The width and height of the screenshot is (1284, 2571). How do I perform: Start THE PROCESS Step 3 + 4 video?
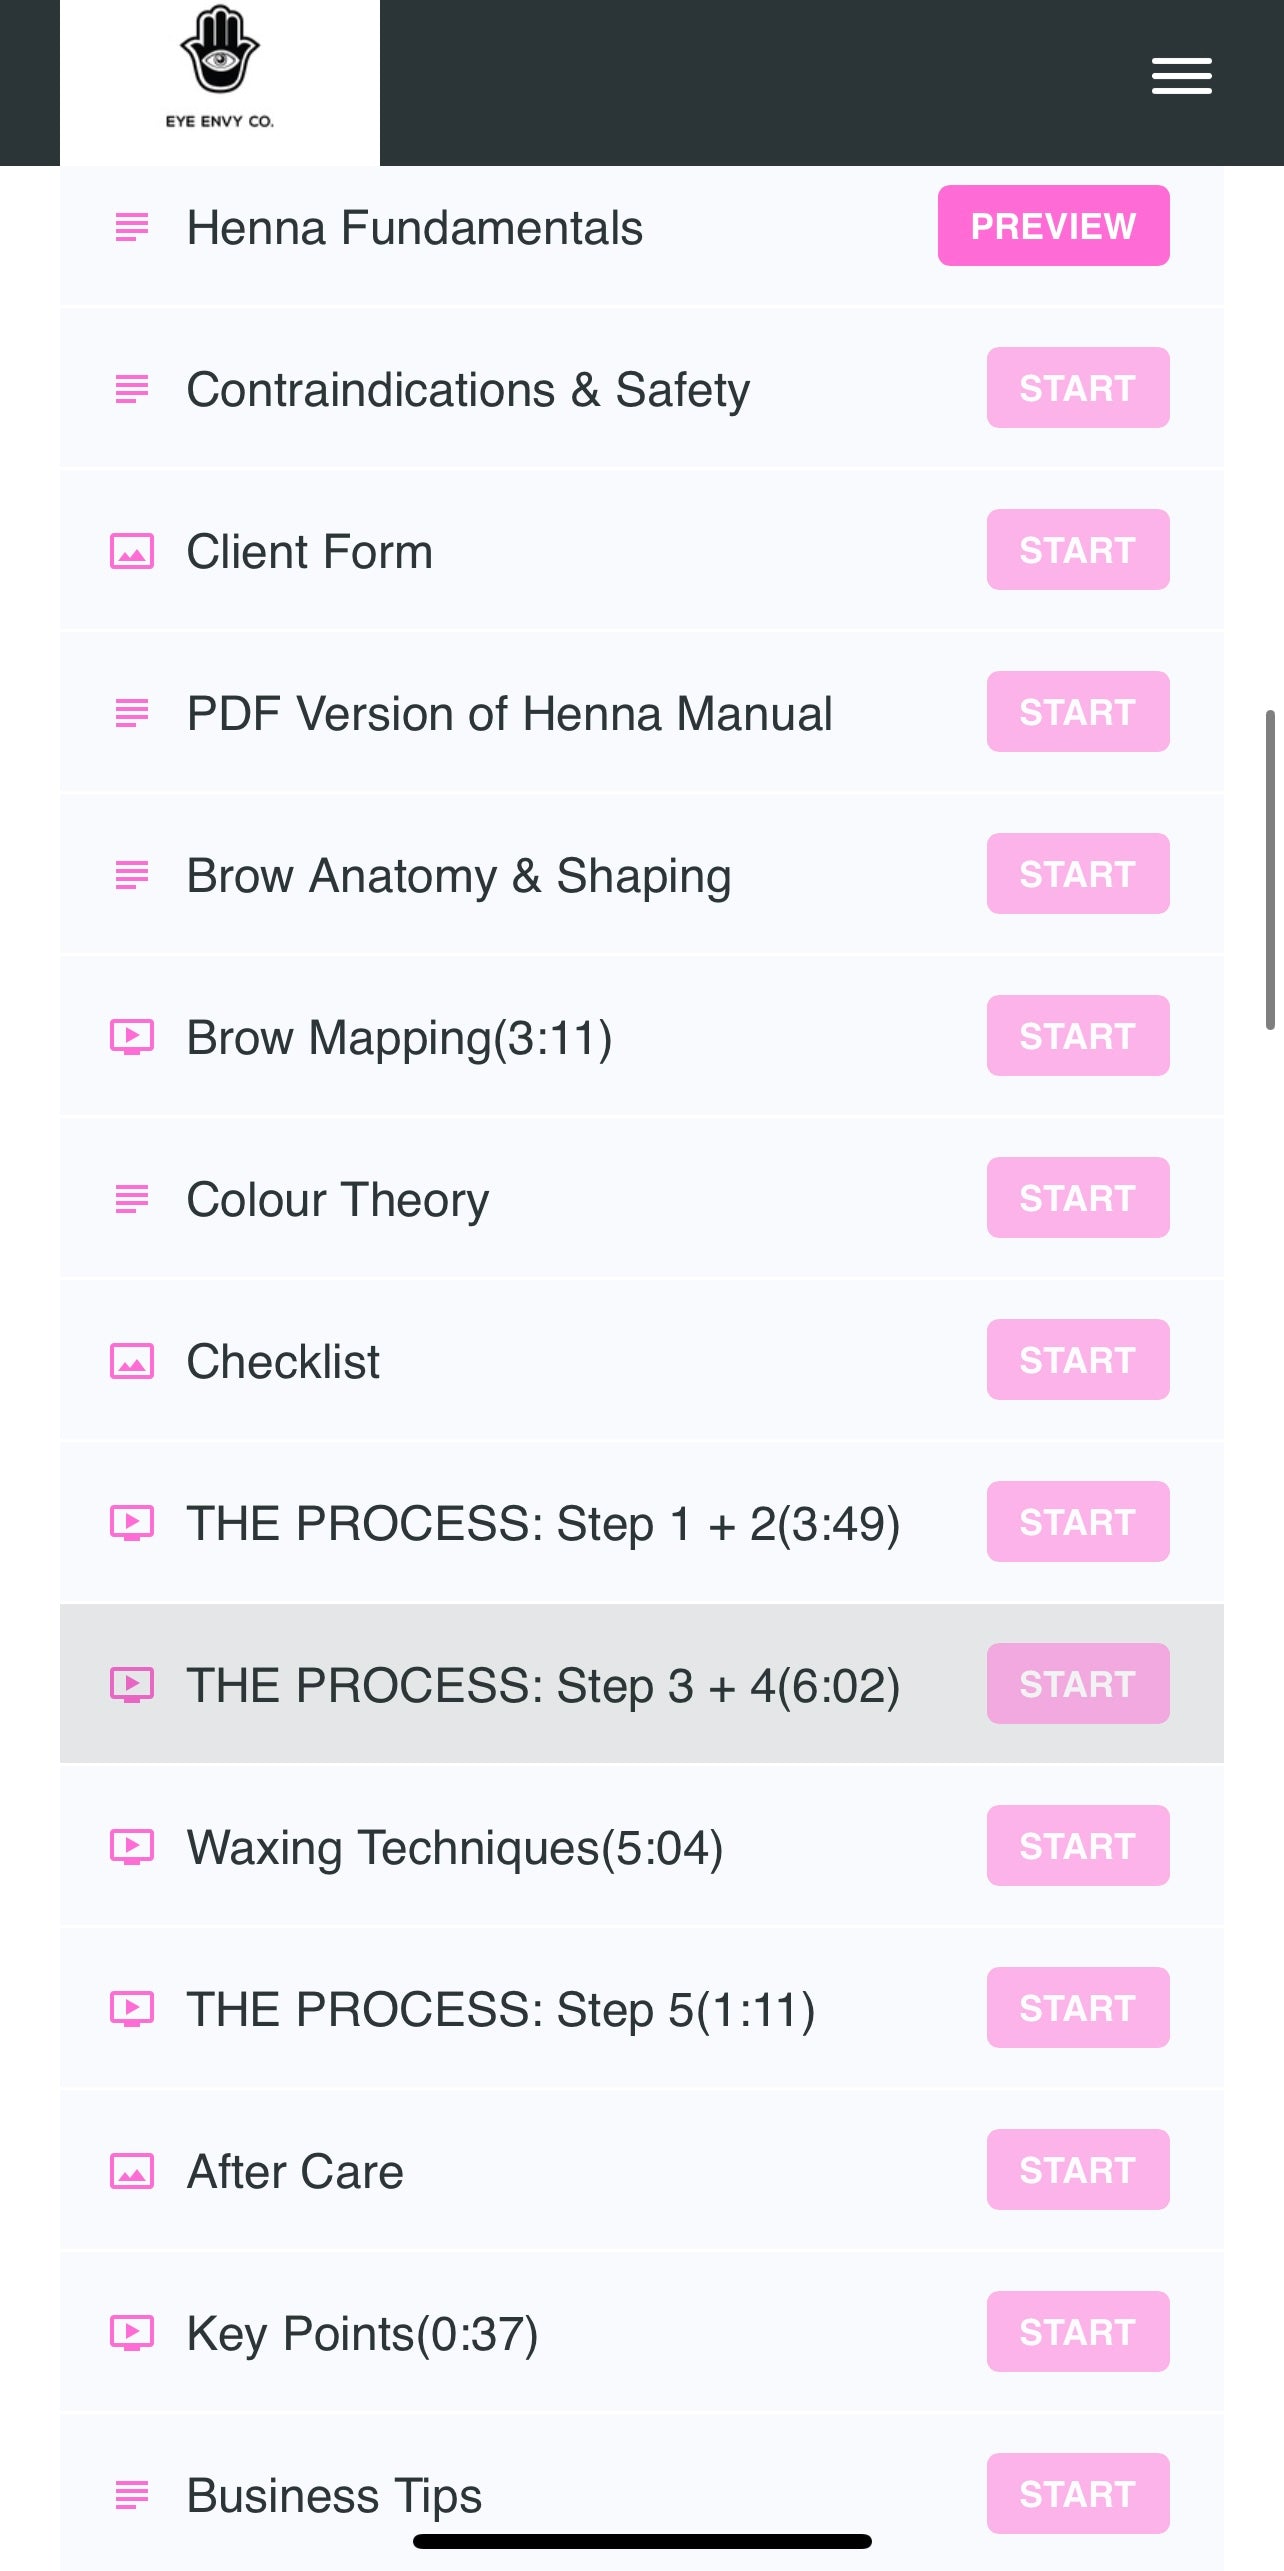pyautogui.click(x=1077, y=1684)
